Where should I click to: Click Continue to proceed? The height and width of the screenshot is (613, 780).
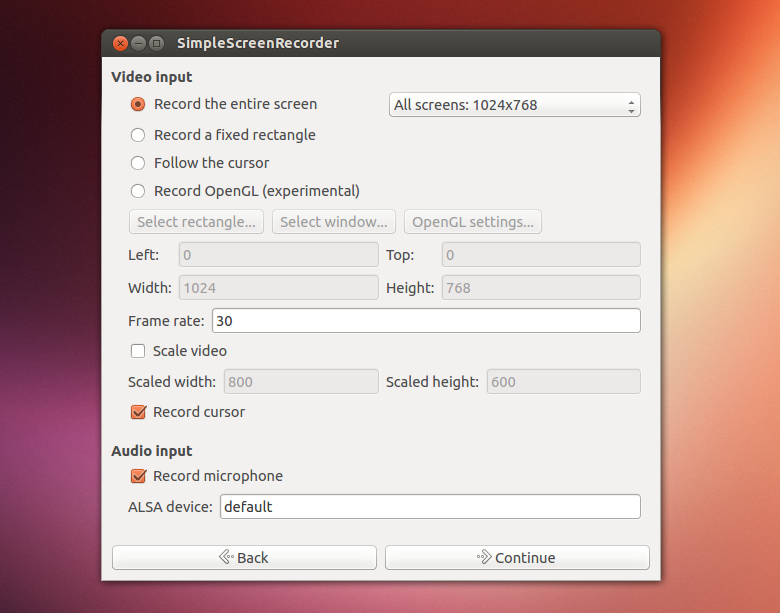[x=517, y=557]
